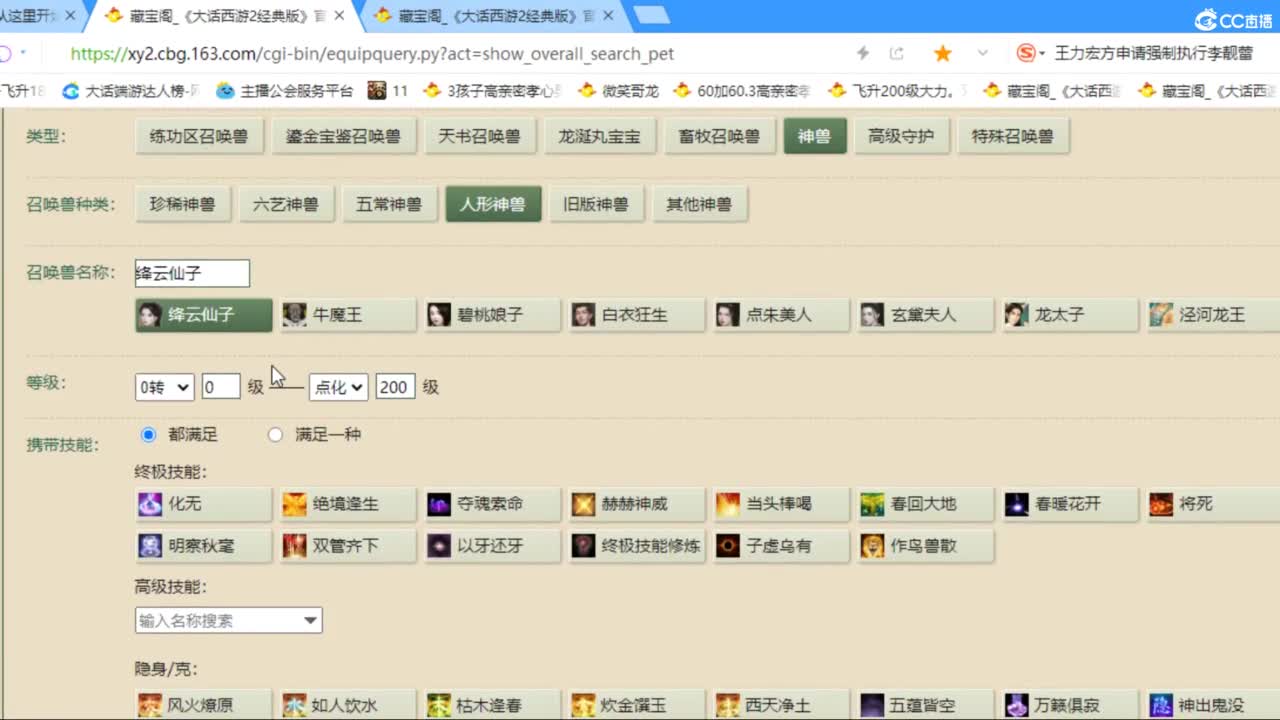Image resolution: width=1280 pixels, height=720 pixels.
Task: Select type 神兽
Action: pos(815,137)
